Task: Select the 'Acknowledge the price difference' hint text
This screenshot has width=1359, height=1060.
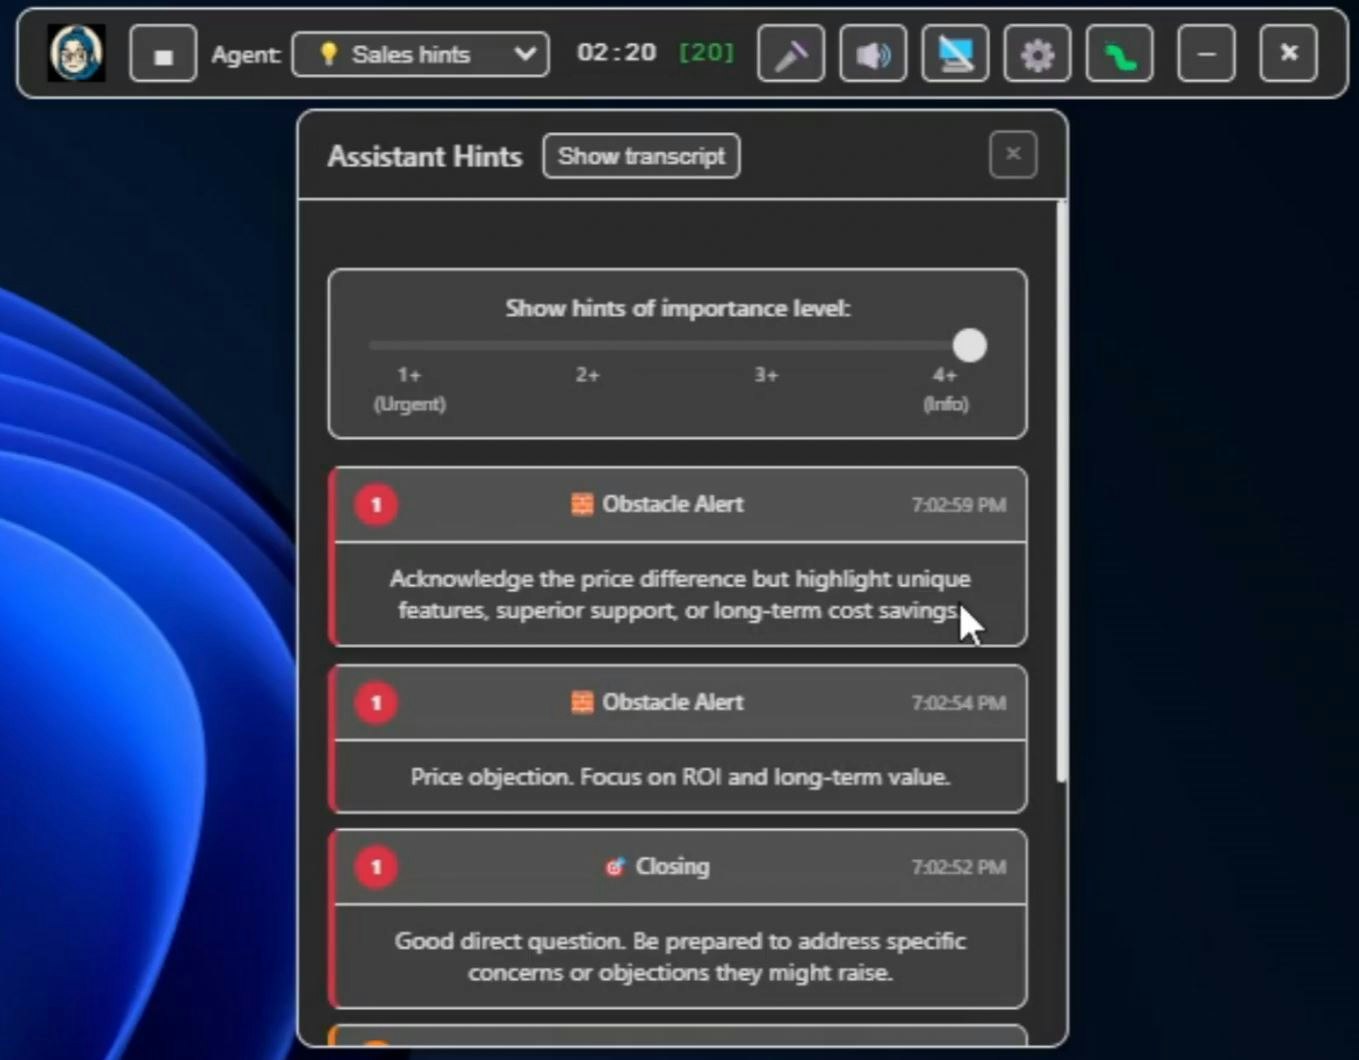Action: [x=680, y=594]
